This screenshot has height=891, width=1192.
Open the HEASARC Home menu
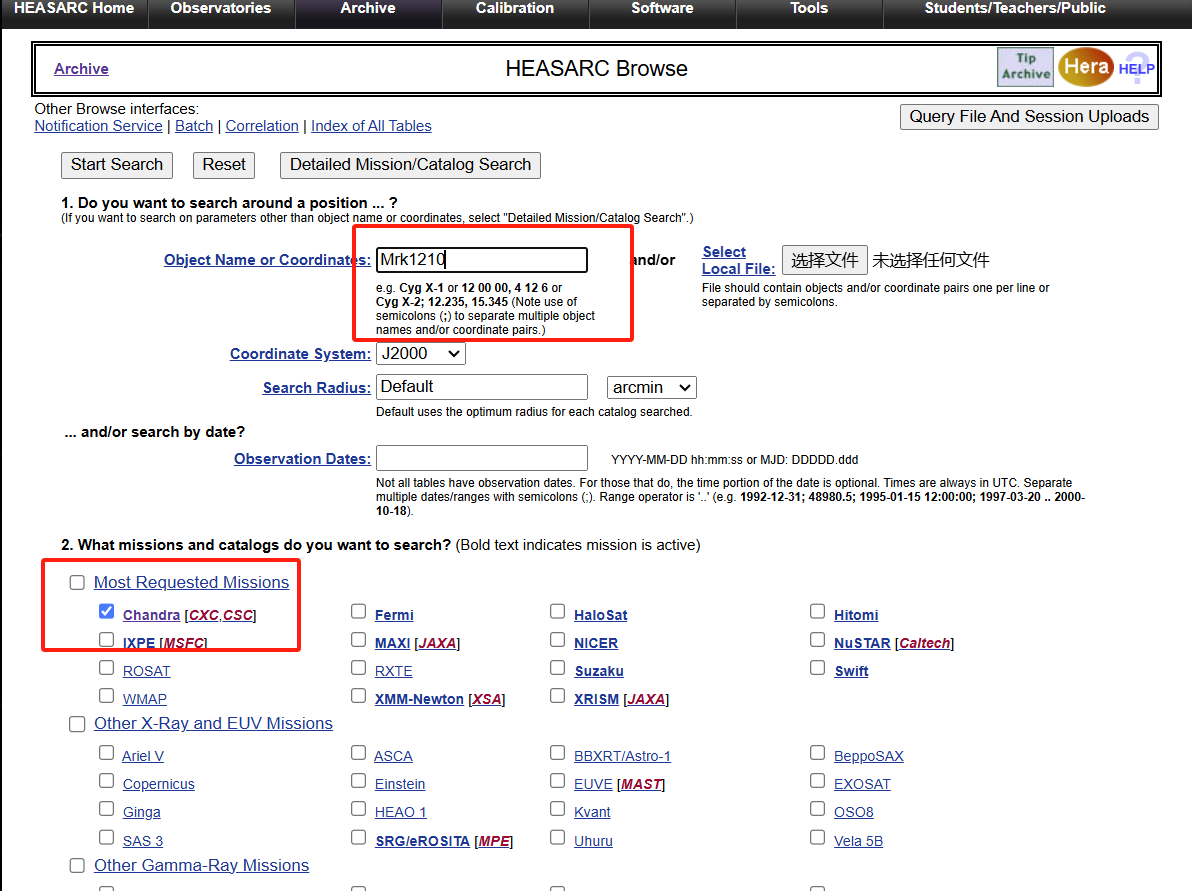point(74,8)
